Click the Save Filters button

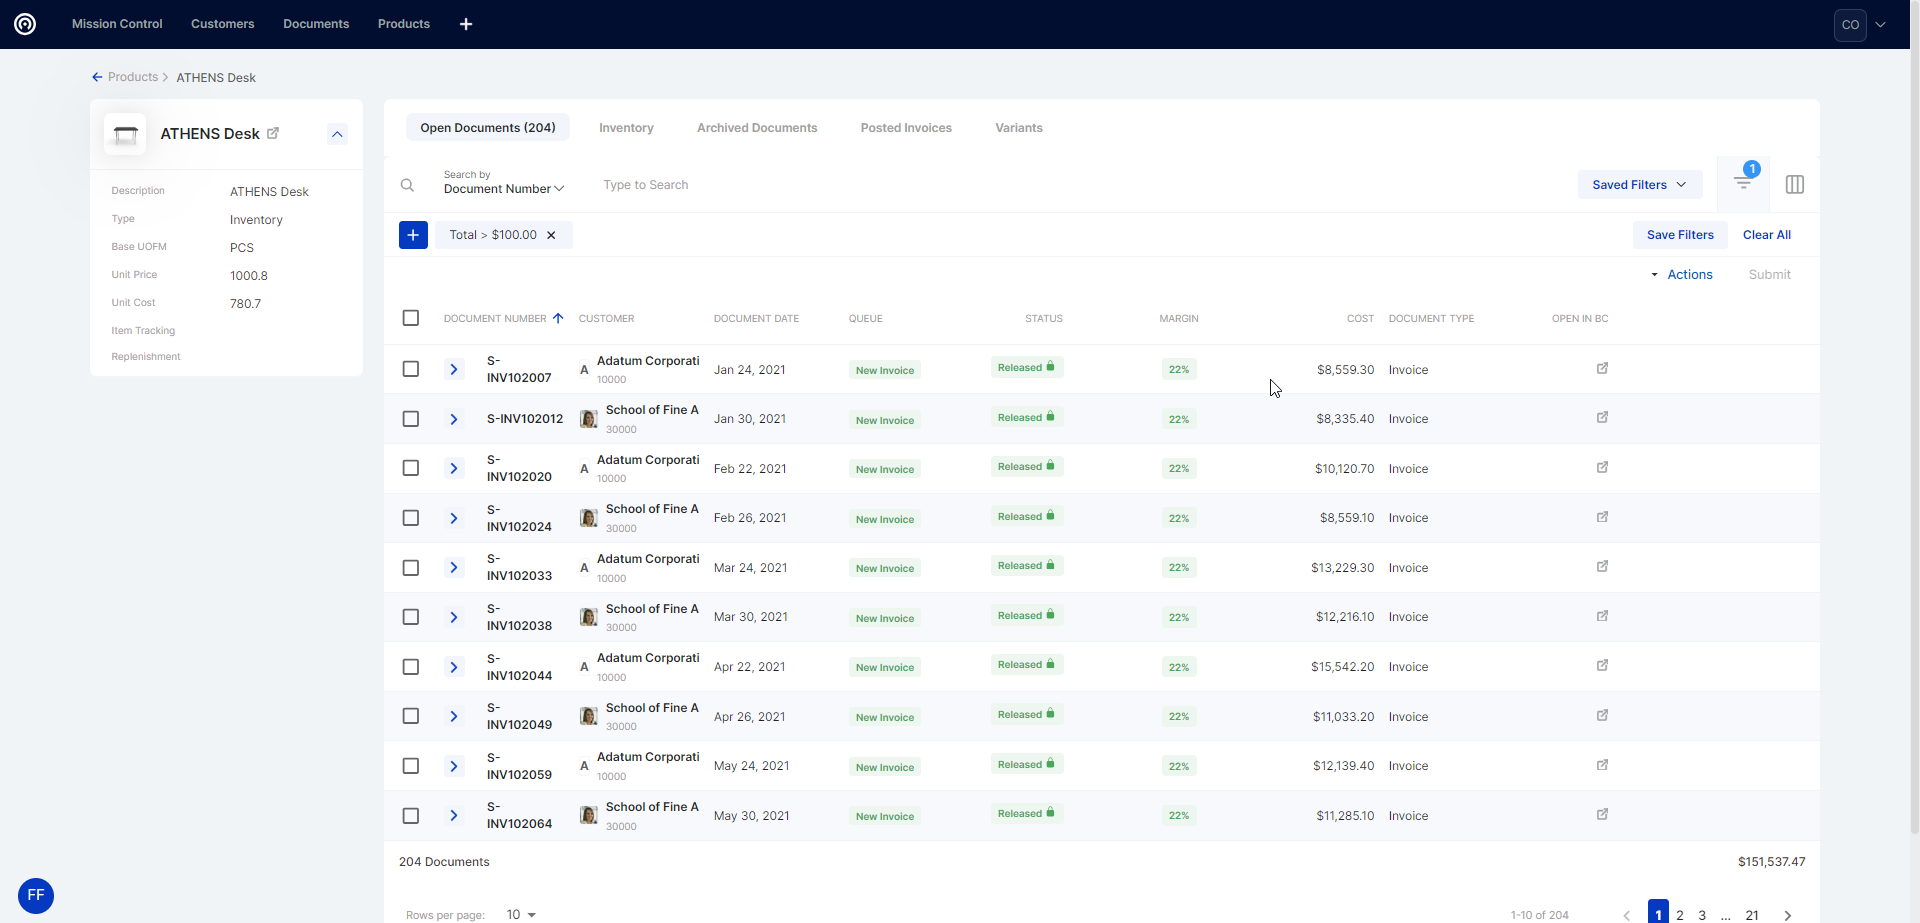coord(1679,235)
